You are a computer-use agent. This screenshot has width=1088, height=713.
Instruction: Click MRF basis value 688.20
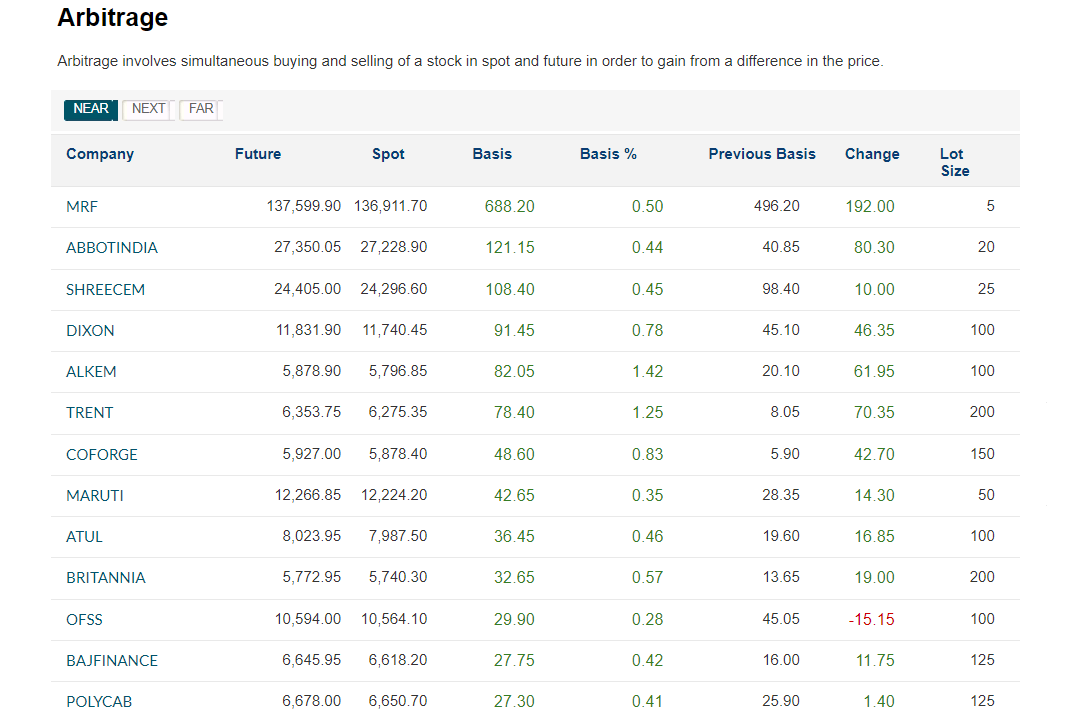[509, 207]
